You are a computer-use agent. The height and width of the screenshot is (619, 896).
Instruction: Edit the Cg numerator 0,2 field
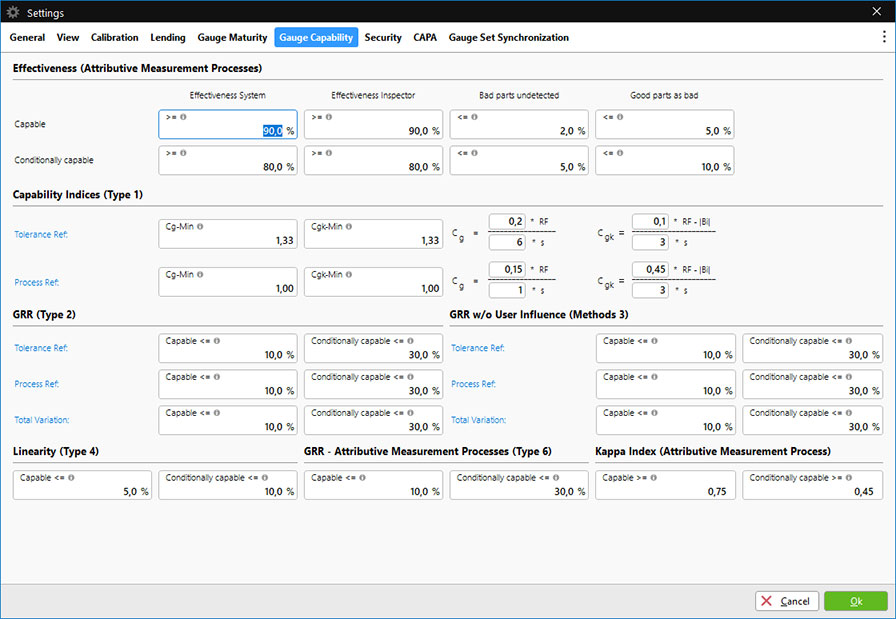pyautogui.click(x=508, y=222)
